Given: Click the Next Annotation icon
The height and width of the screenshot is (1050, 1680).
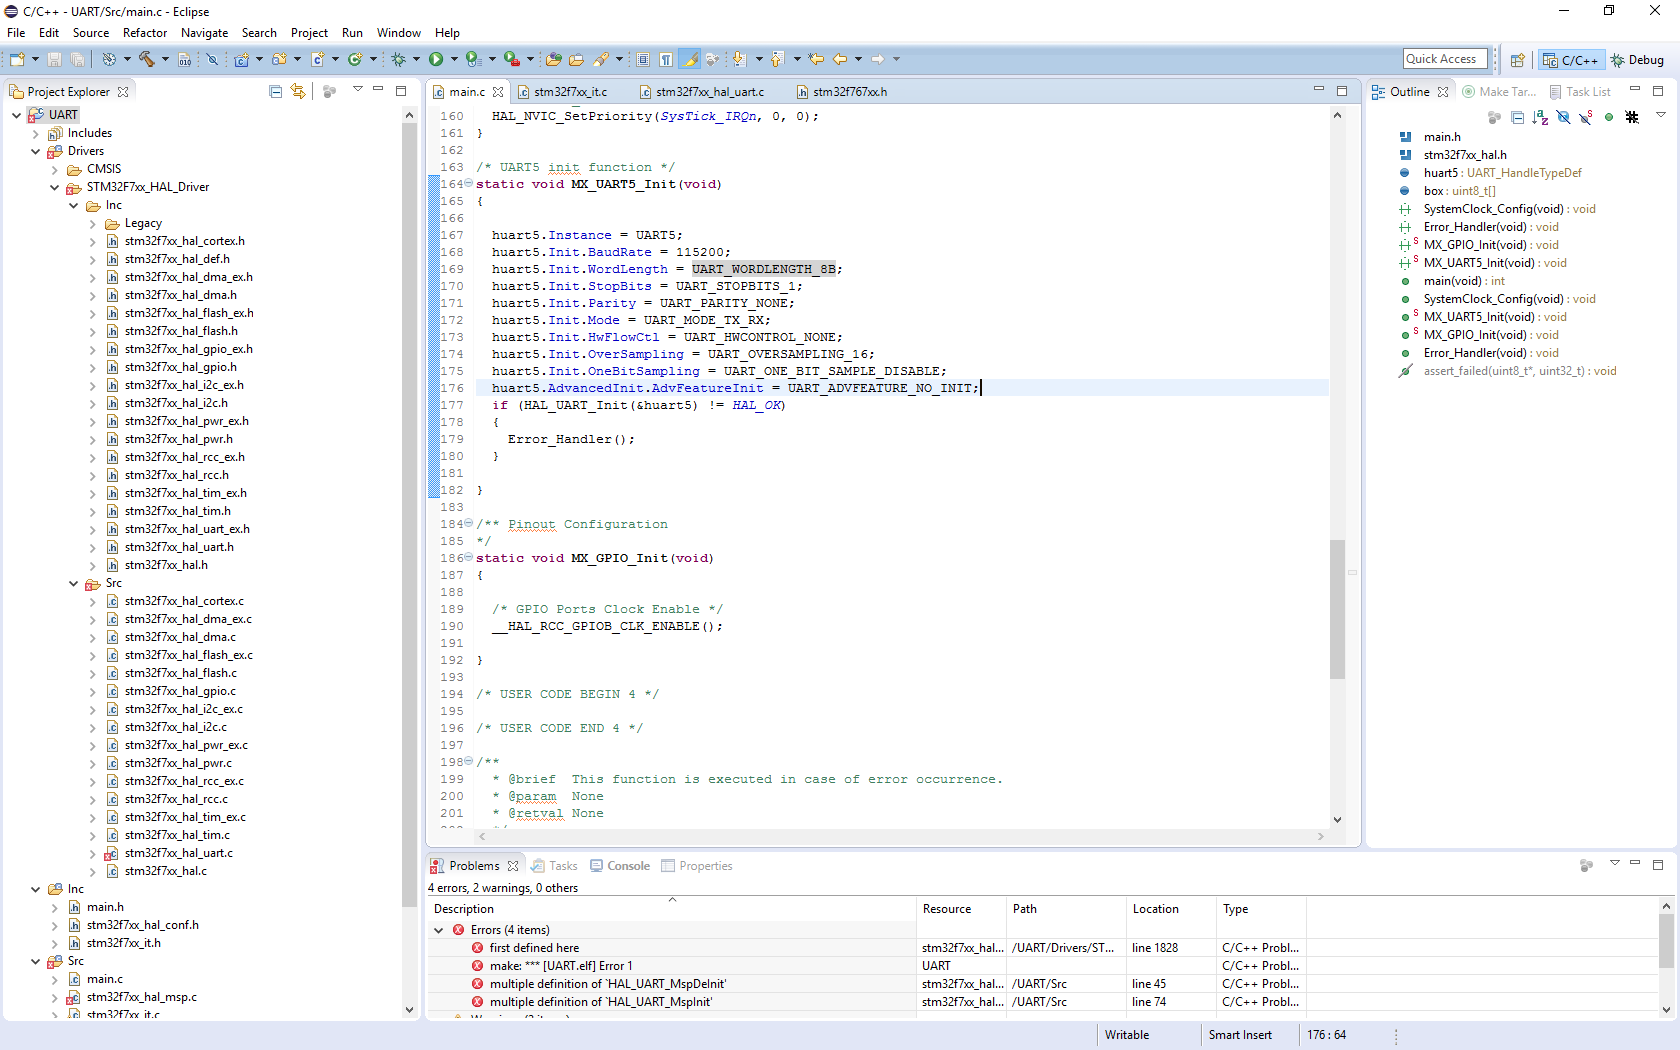Looking at the screenshot, I should [739, 59].
